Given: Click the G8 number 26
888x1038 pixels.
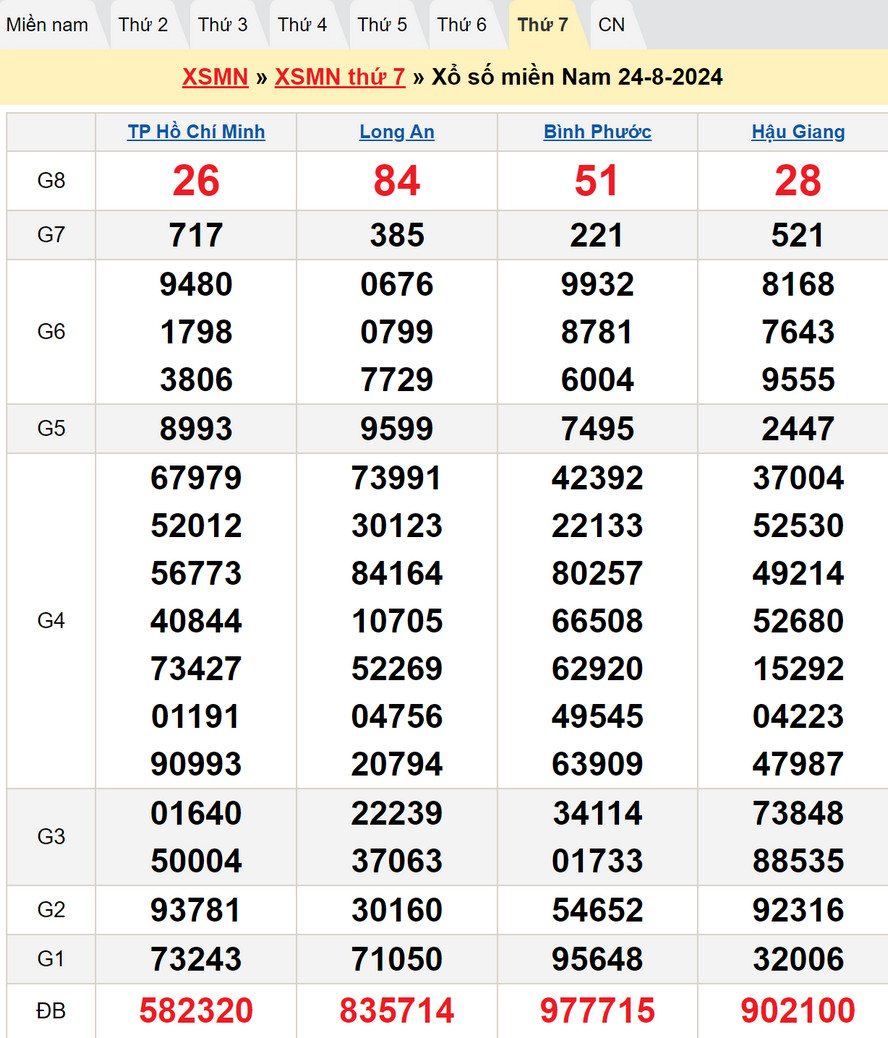Looking at the screenshot, I should tap(196, 181).
